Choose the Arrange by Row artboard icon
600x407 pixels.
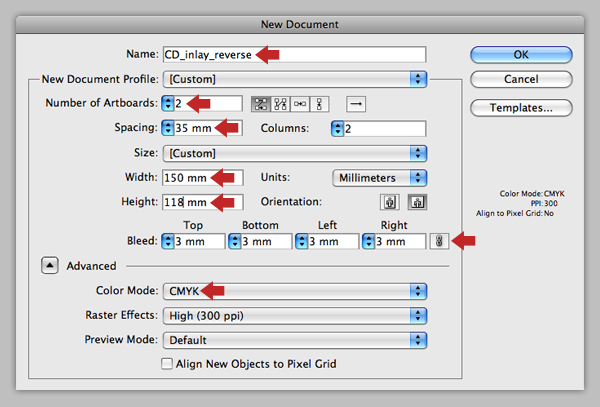tap(300, 104)
